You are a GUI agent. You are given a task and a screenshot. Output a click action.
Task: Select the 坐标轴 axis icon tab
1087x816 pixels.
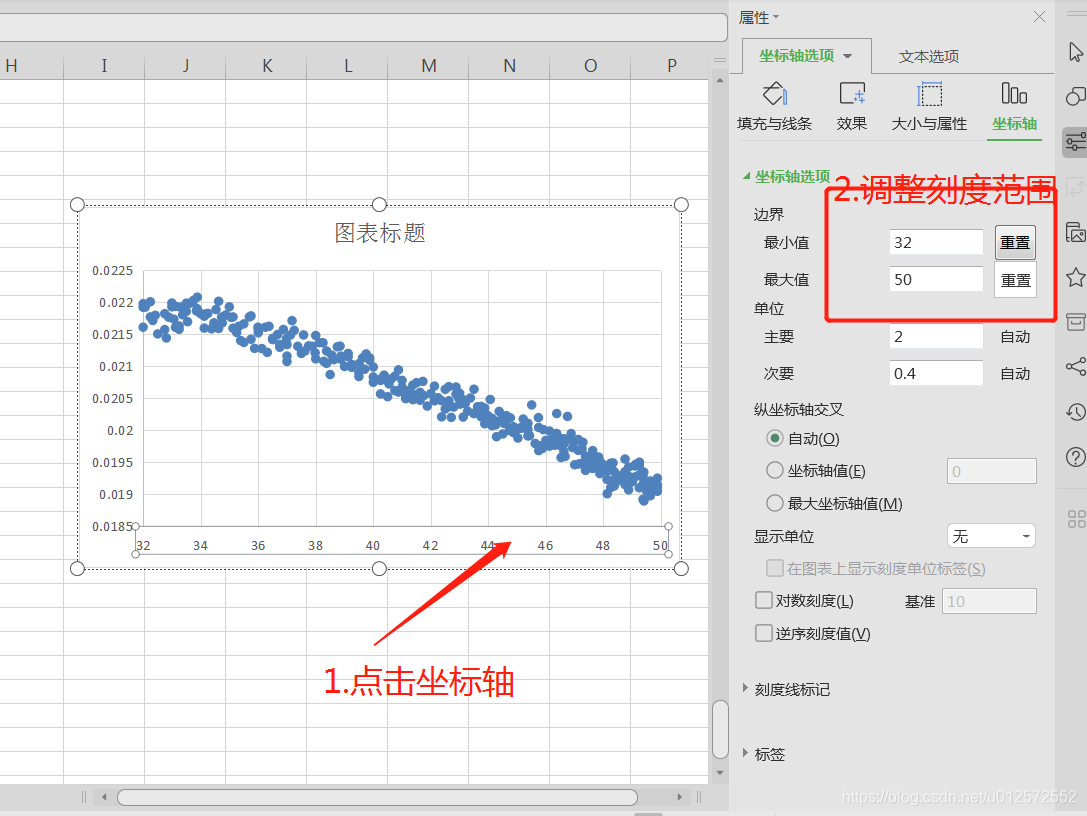click(1014, 107)
